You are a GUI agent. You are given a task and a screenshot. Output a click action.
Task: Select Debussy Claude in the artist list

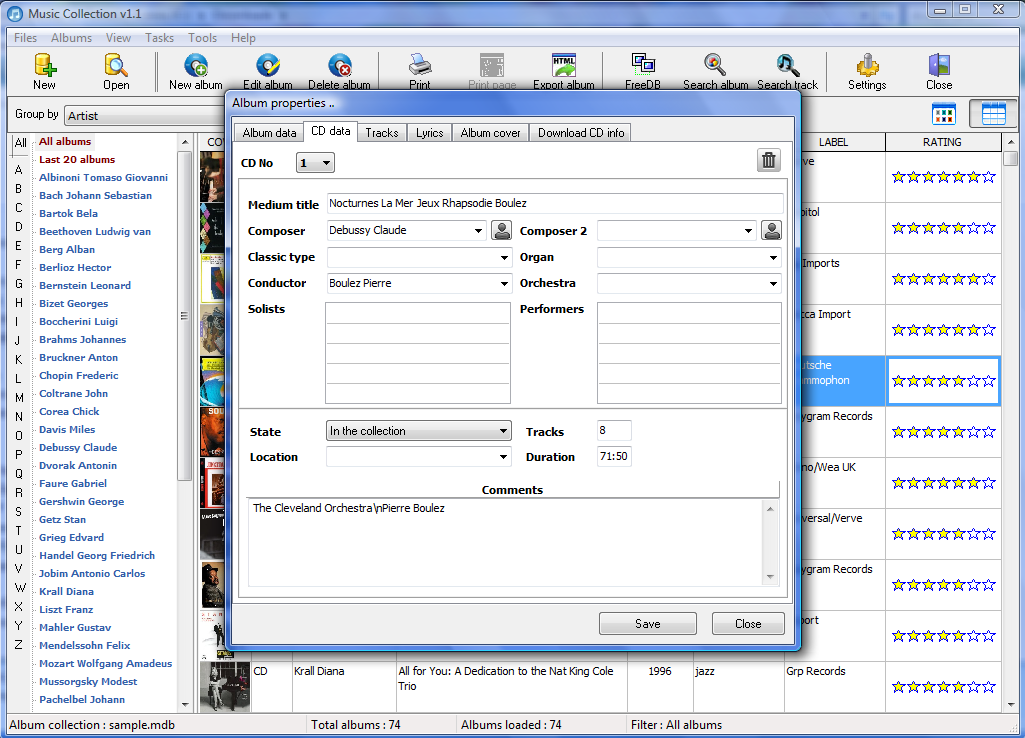tap(78, 448)
